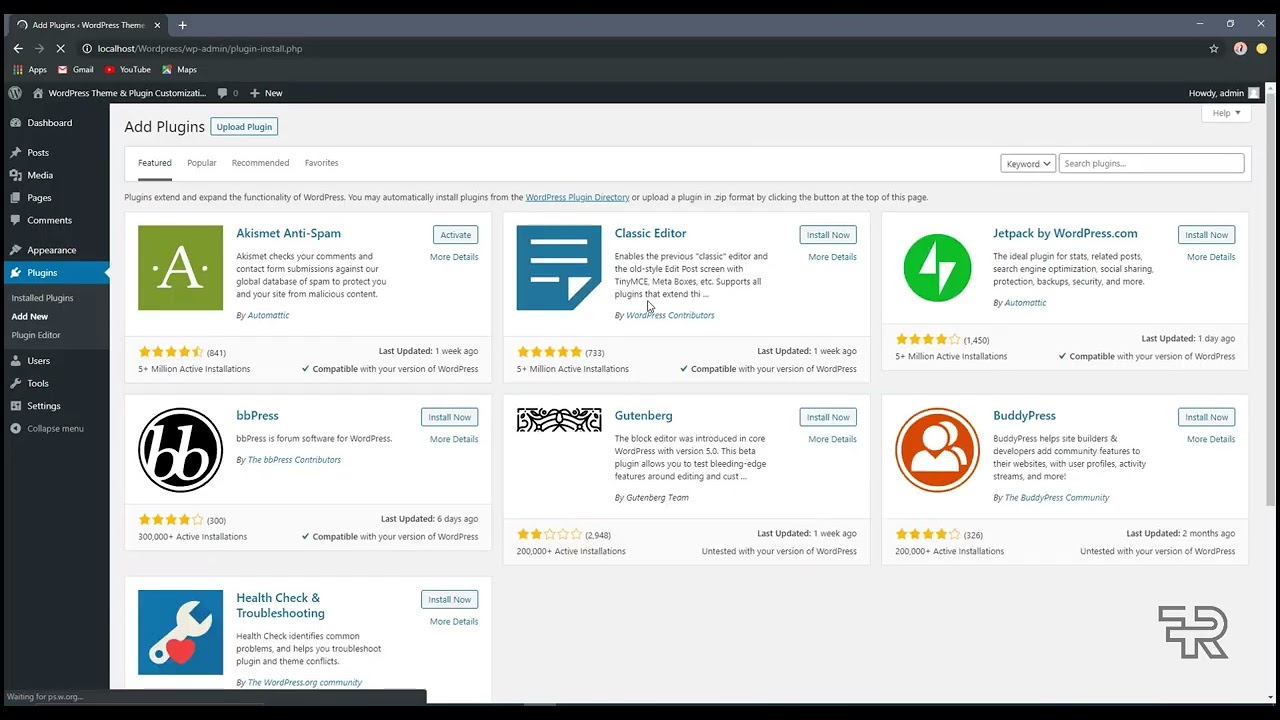Click the Classic Editor plugin thumbnail
Viewport: 1280px width, 720px height.
pos(559,268)
